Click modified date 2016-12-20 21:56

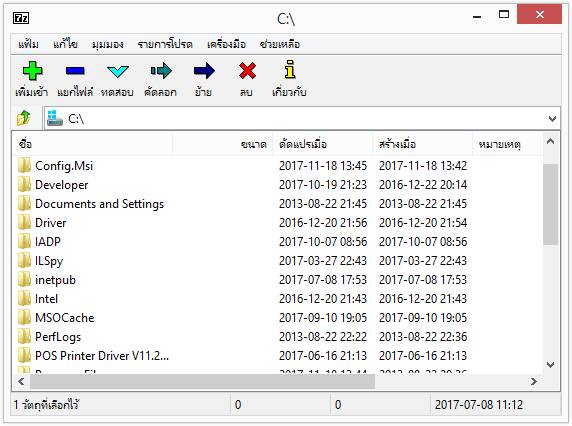(x=323, y=222)
